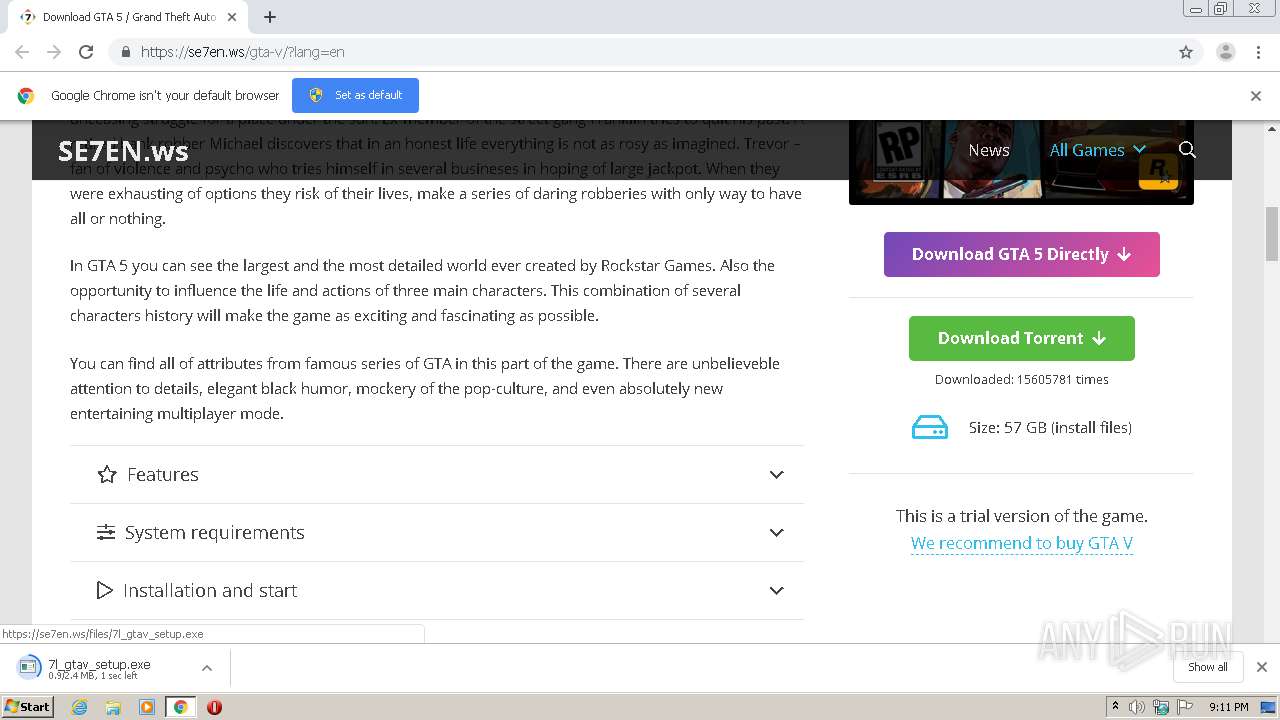The height and width of the screenshot is (720, 1280).
Task: Close the GTA 5 download tab
Action: tap(233, 17)
